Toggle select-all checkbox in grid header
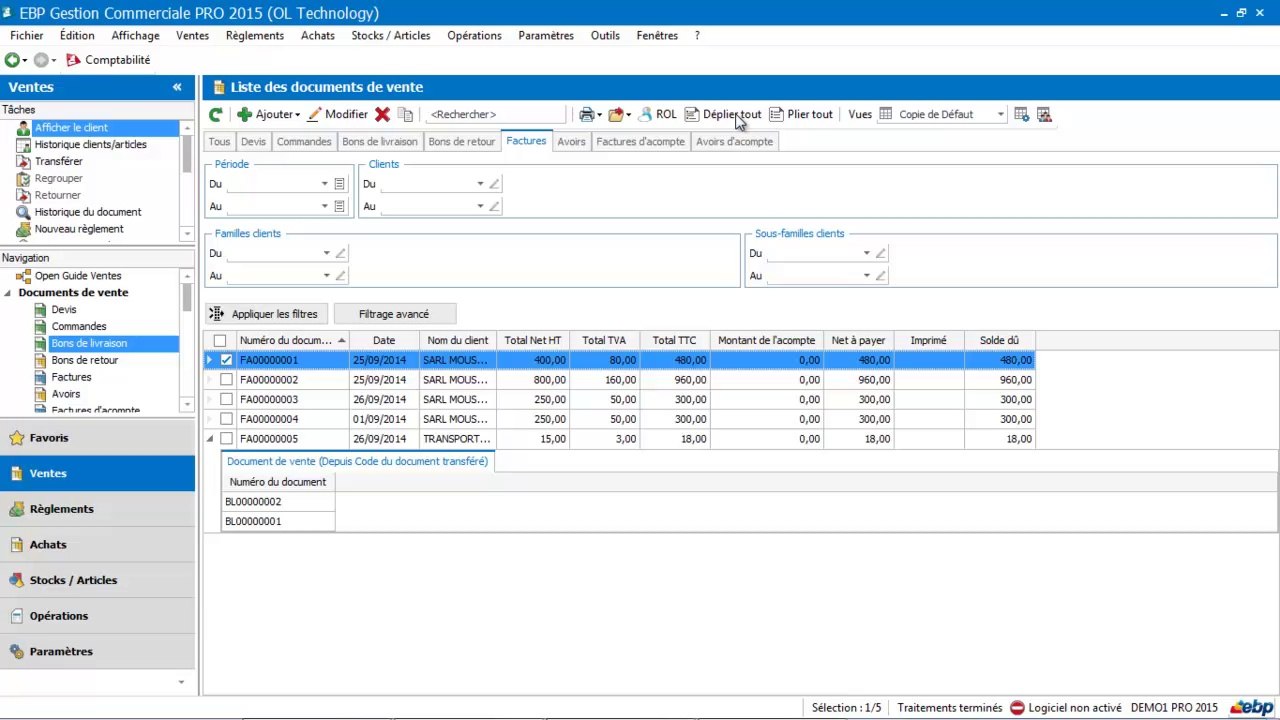Screen dimensions: 1280x720 [x=220, y=341]
